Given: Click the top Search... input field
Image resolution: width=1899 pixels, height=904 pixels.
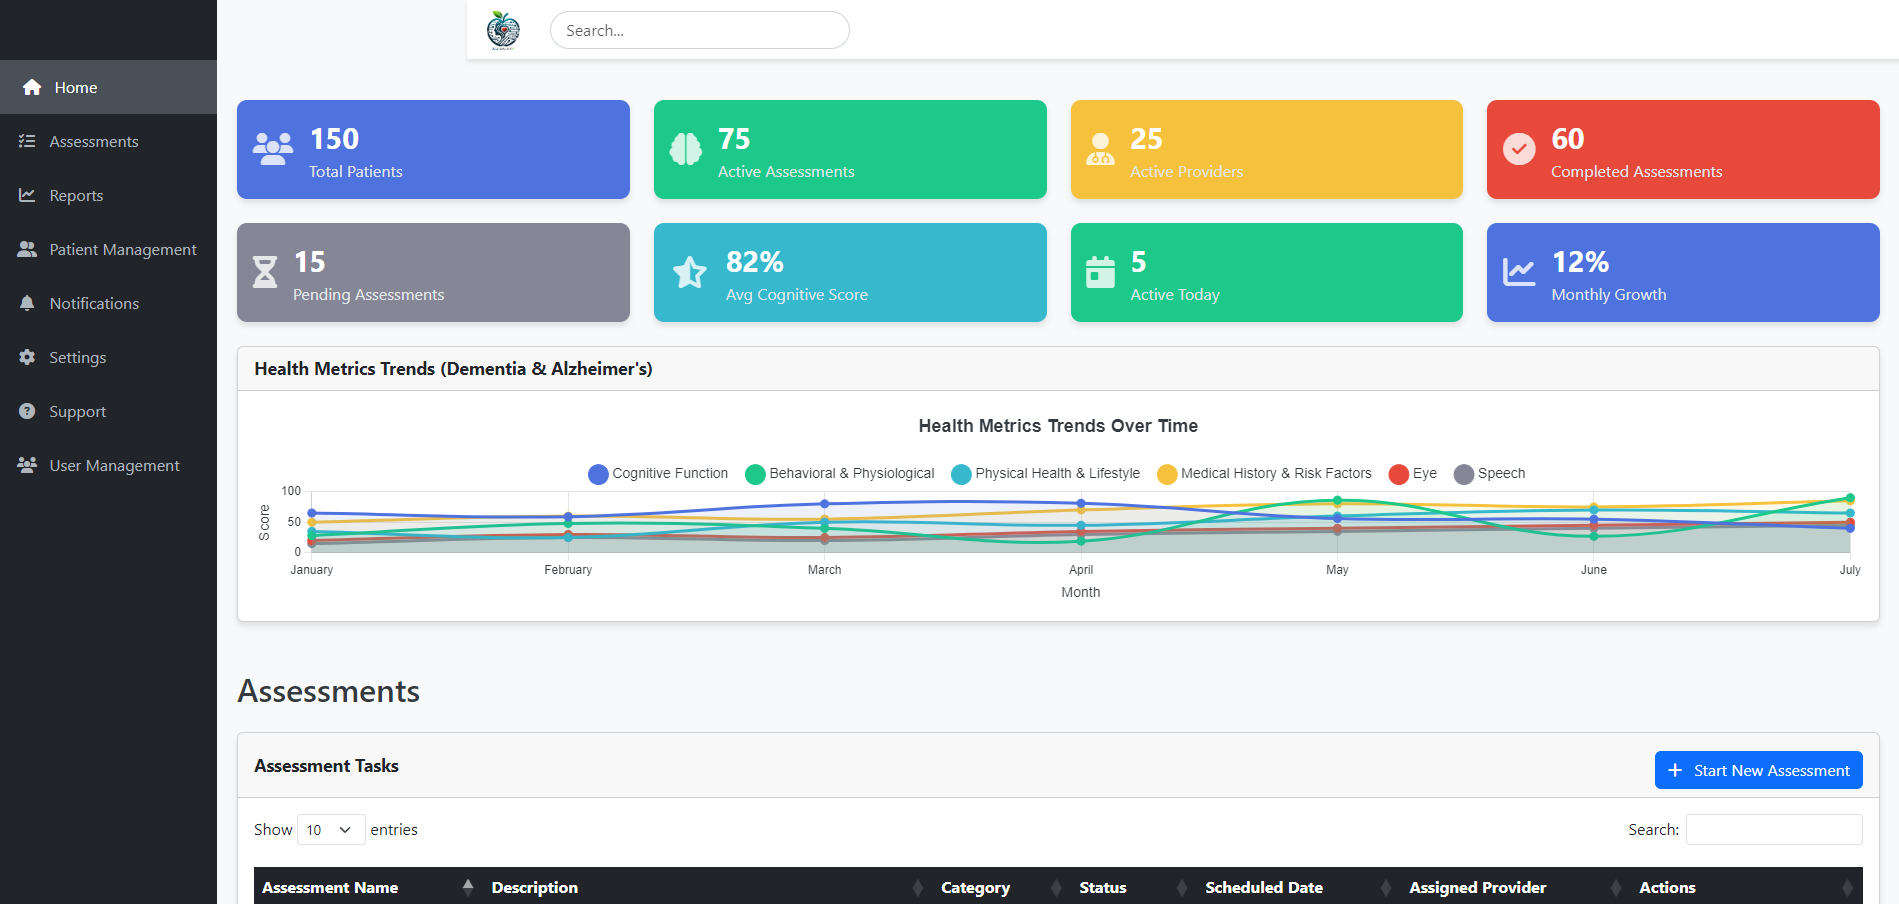Looking at the screenshot, I should (700, 30).
